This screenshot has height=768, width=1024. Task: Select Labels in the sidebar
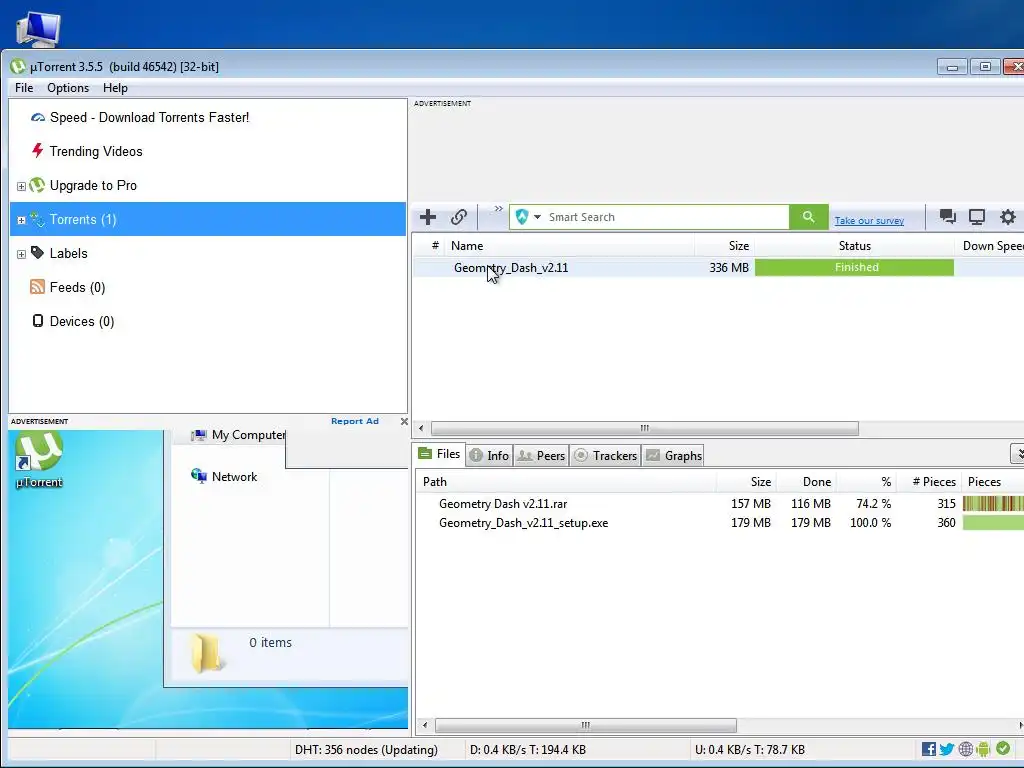coord(69,253)
